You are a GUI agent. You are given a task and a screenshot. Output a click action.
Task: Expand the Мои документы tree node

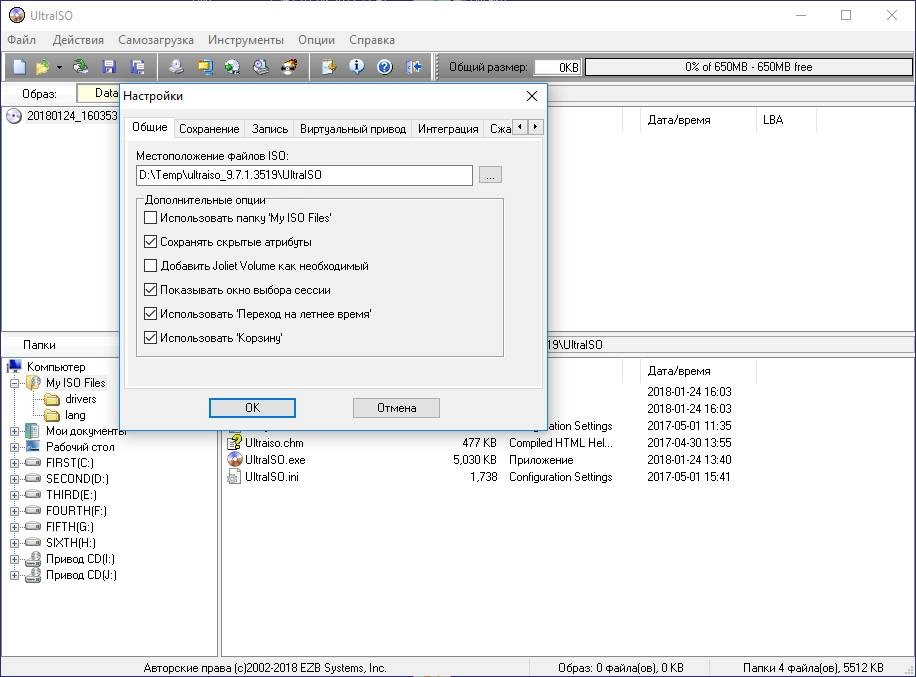pos(15,431)
